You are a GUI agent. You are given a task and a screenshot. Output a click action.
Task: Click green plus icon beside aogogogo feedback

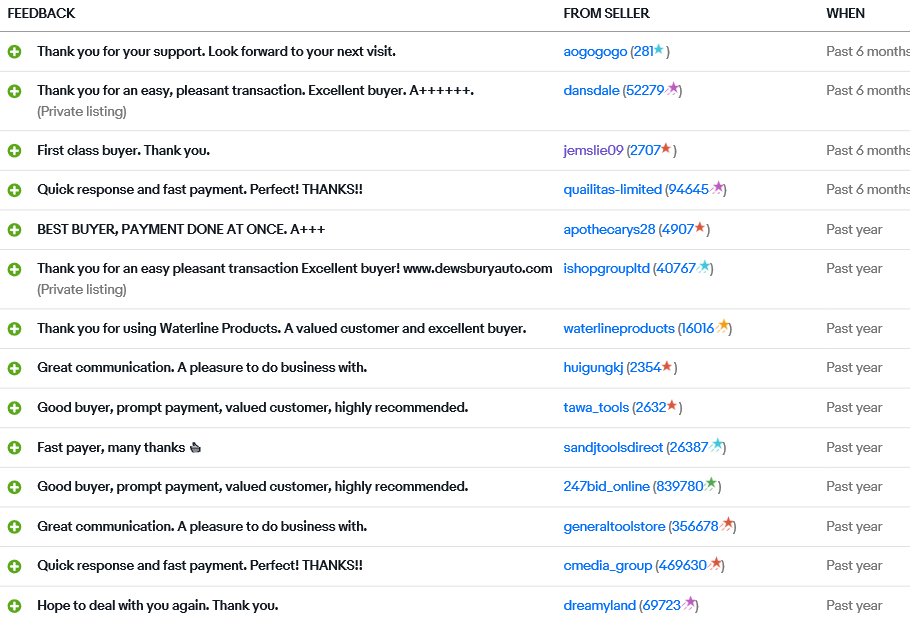(14, 52)
